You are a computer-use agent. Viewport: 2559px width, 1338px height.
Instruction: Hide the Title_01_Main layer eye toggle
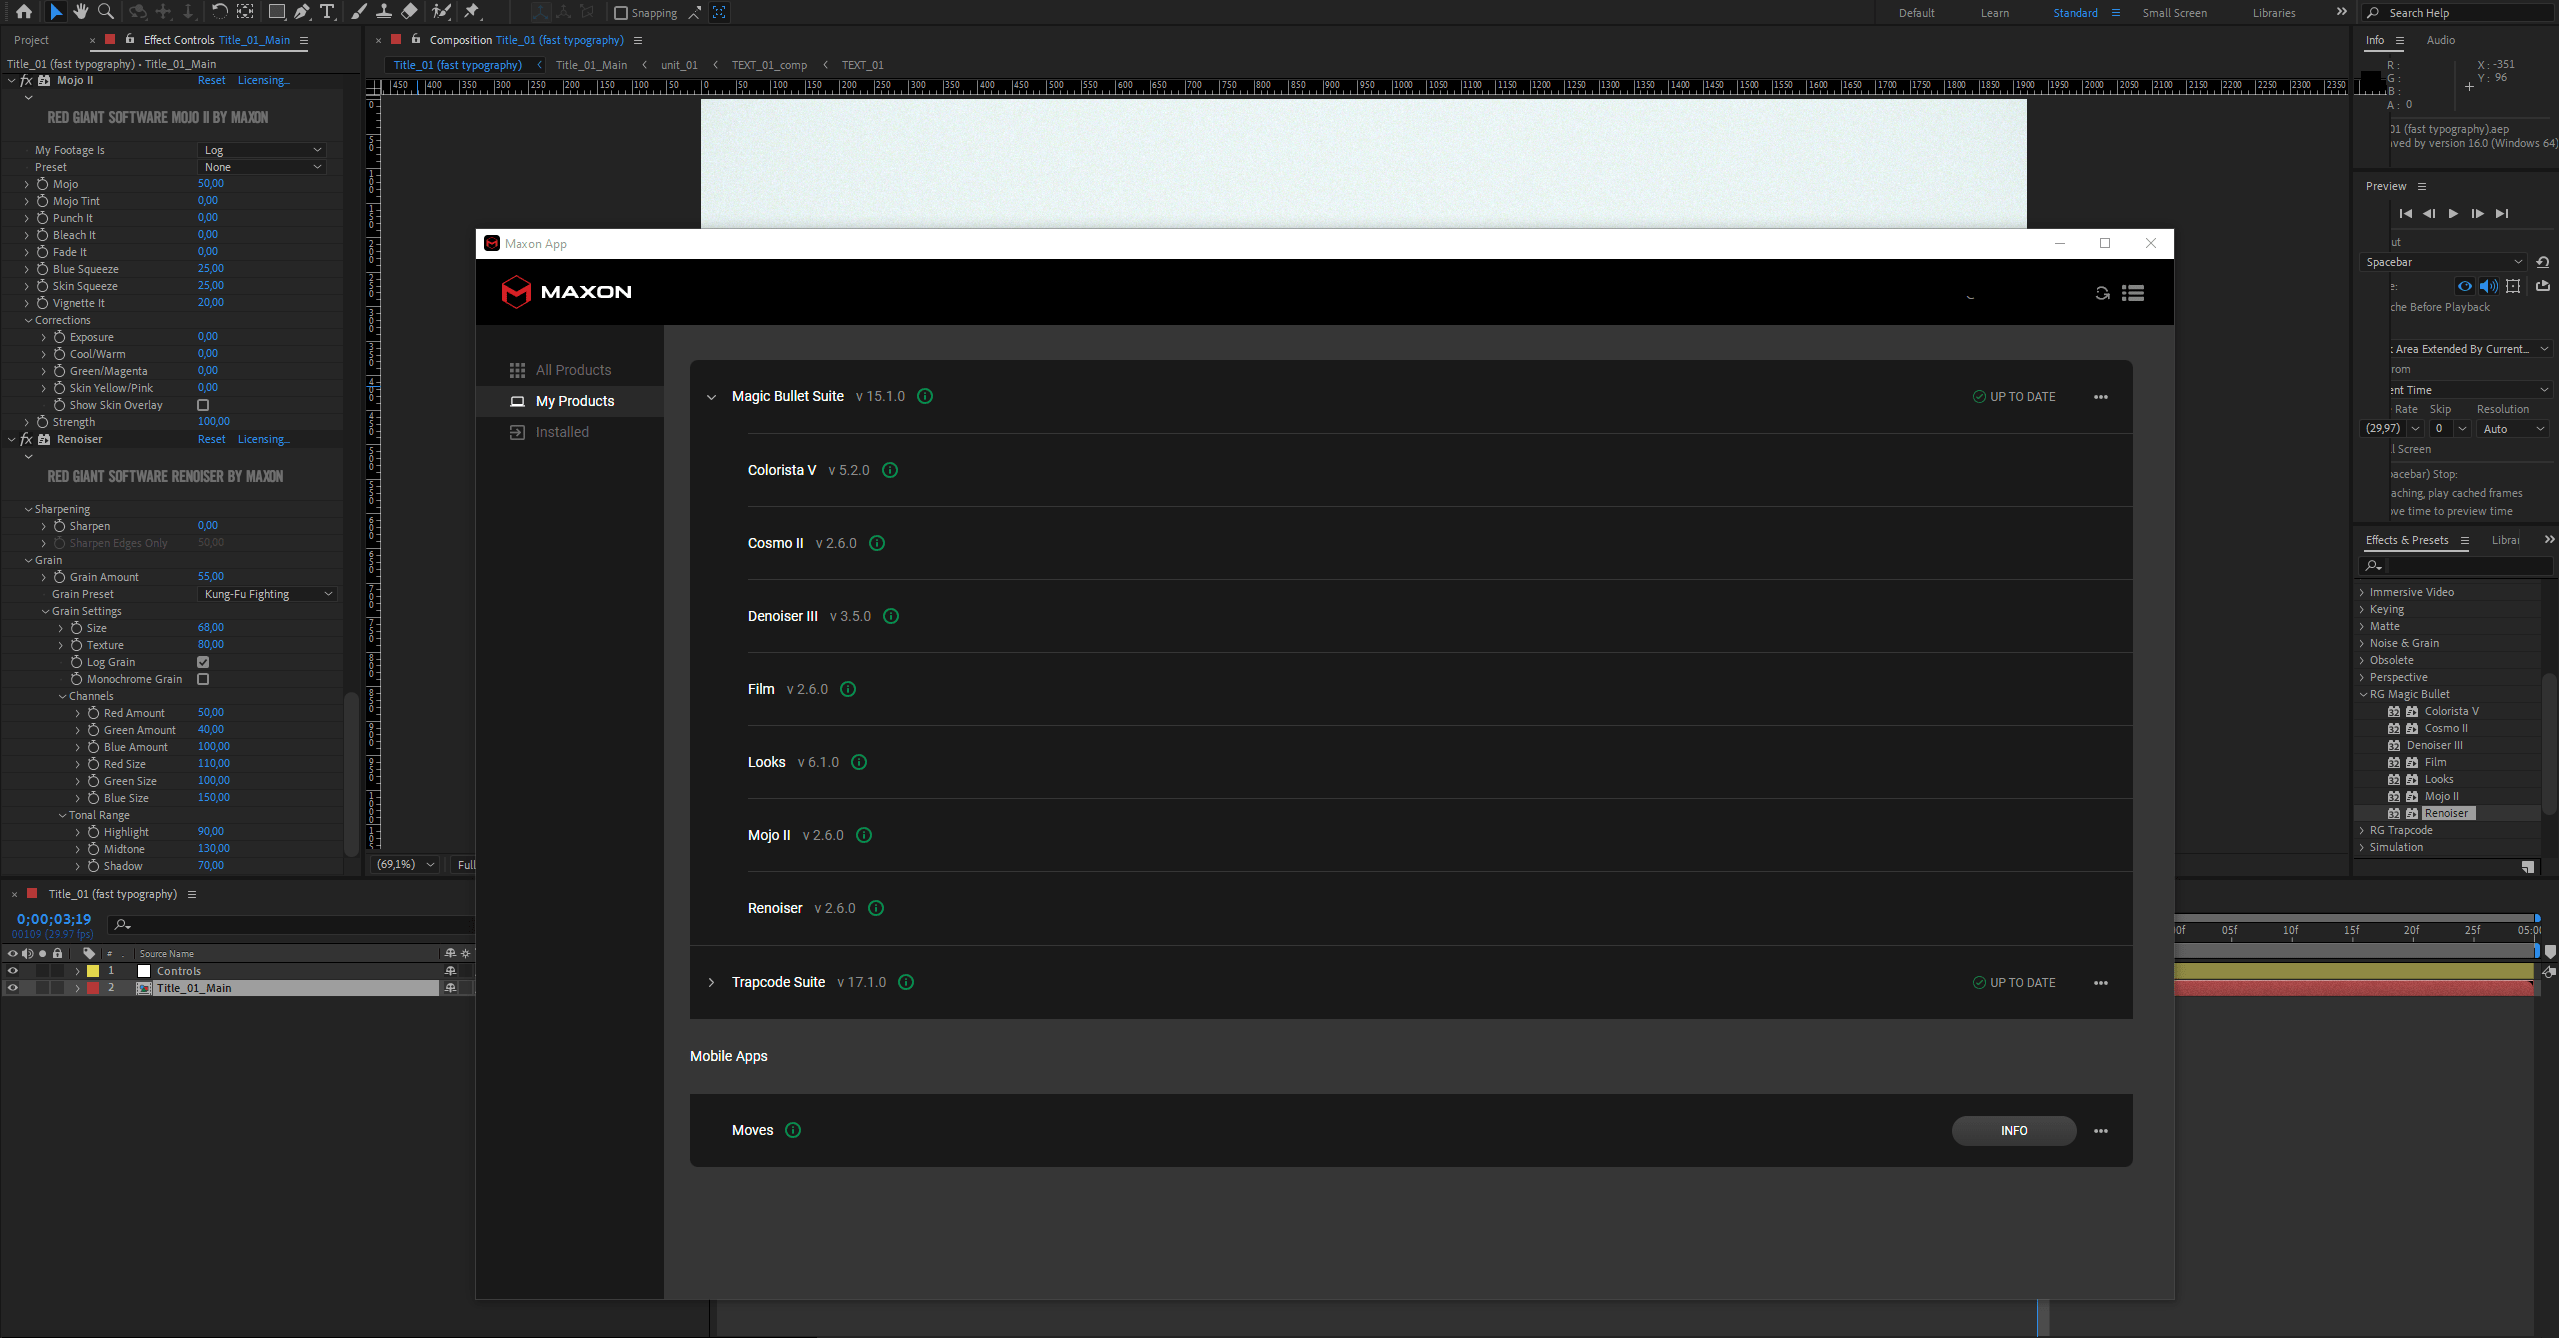pyautogui.click(x=13, y=988)
